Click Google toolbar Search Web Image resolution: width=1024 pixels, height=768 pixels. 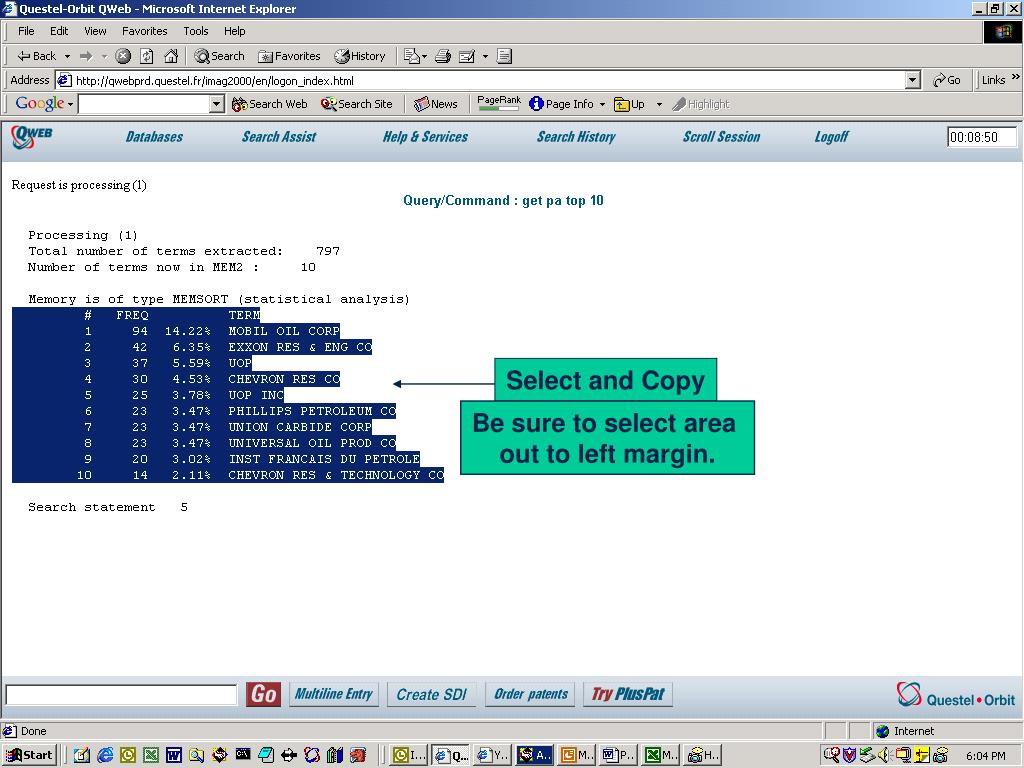coord(270,104)
